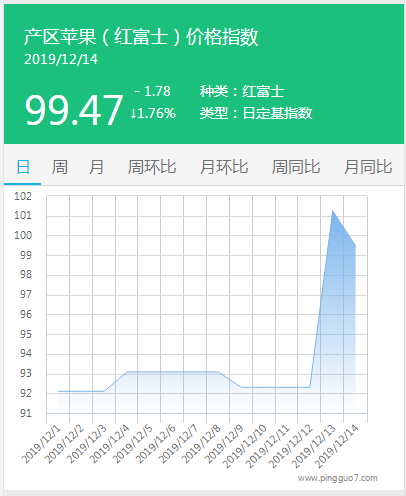The width and height of the screenshot is (406, 496).
Task: Click the chart peak data point near 101
Action: point(332,211)
